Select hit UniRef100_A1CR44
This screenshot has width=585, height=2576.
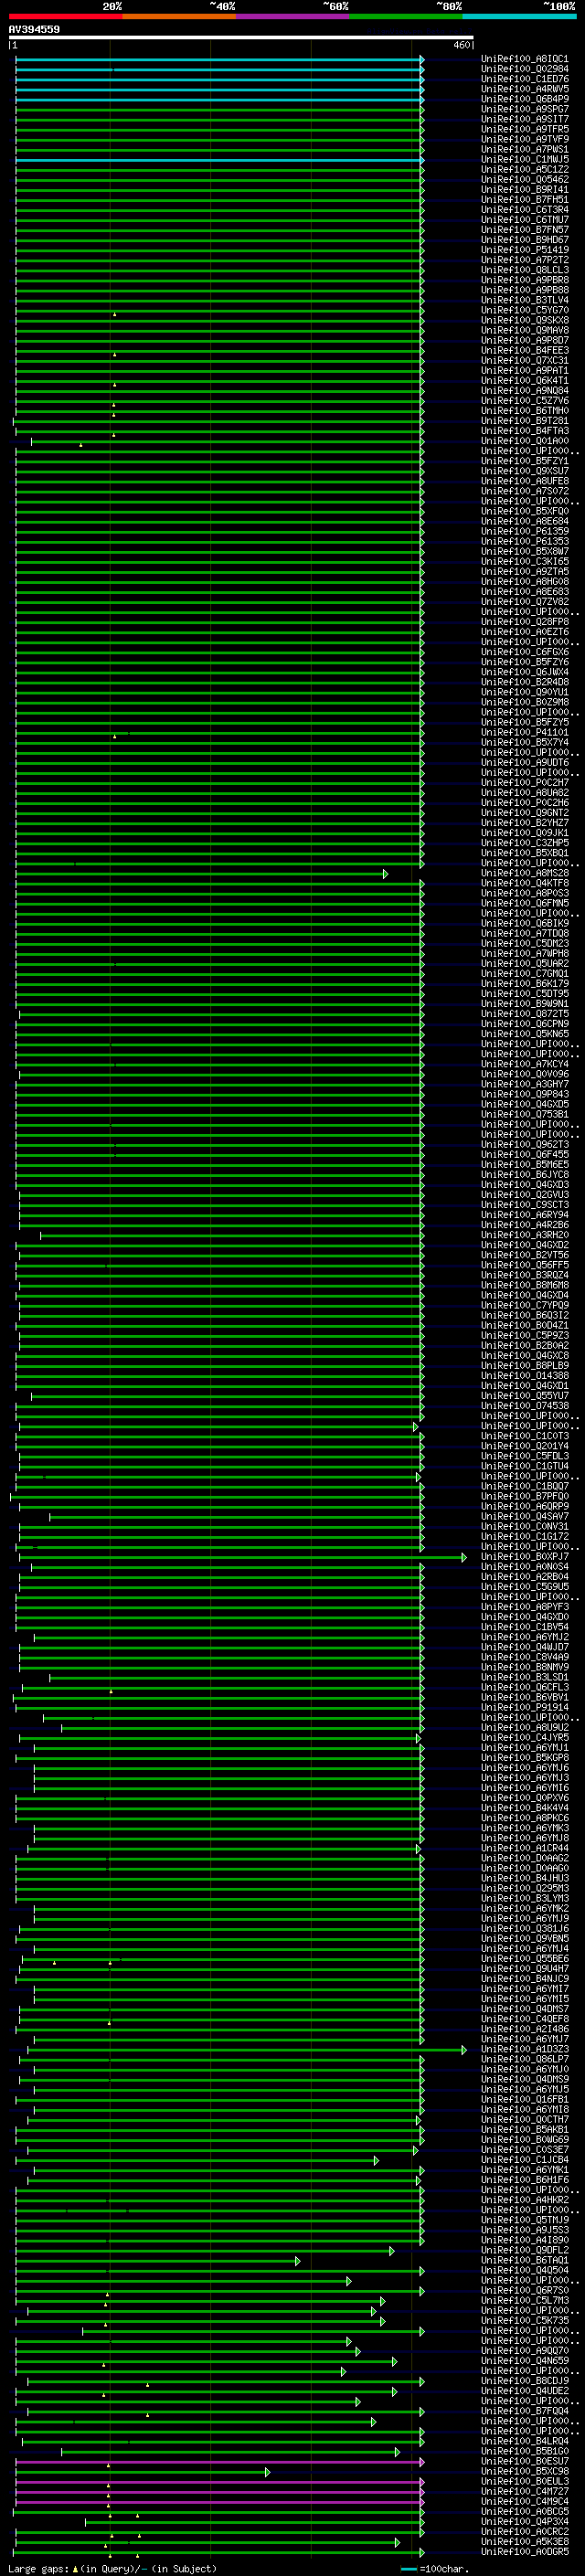click(525, 1848)
